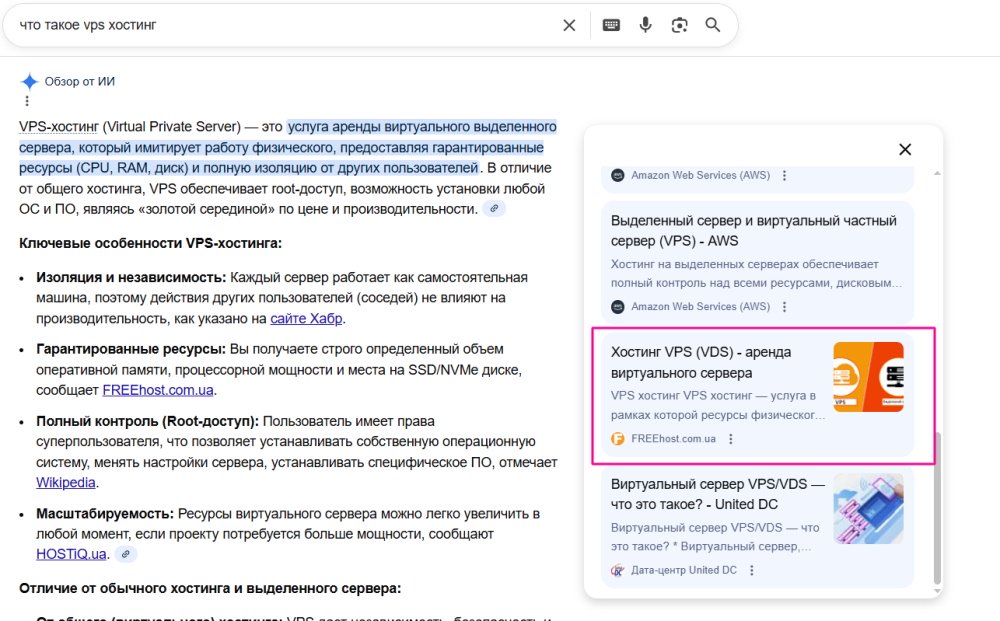Clear the search query with the X icon

coord(569,25)
